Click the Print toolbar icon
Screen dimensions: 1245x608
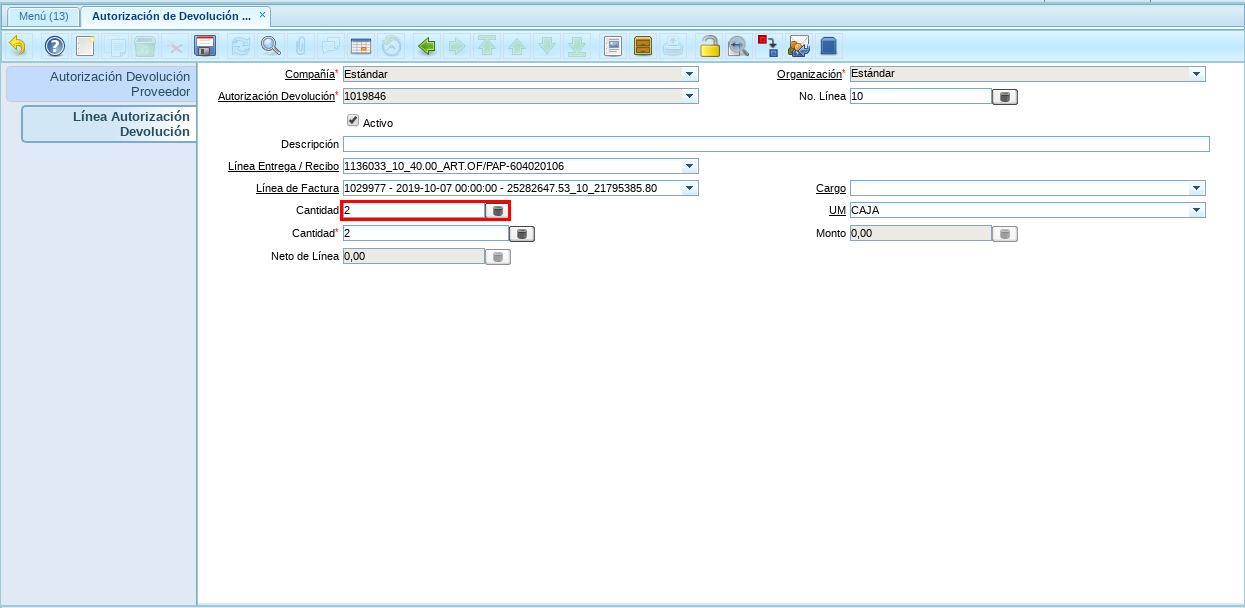pos(674,46)
